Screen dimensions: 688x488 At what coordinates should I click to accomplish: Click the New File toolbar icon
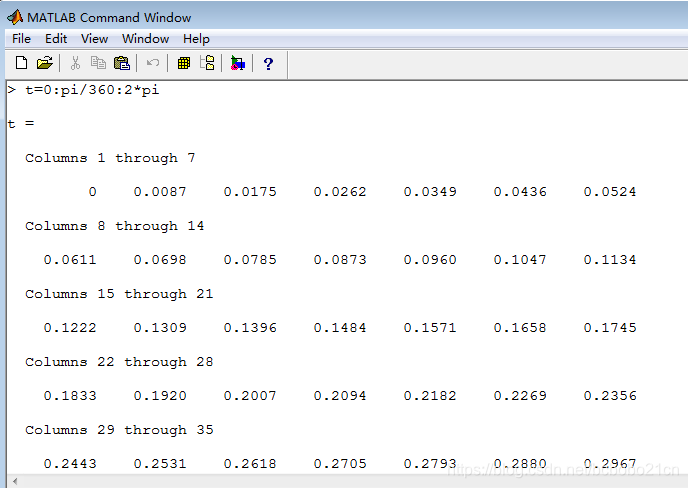pyautogui.click(x=21, y=63)
